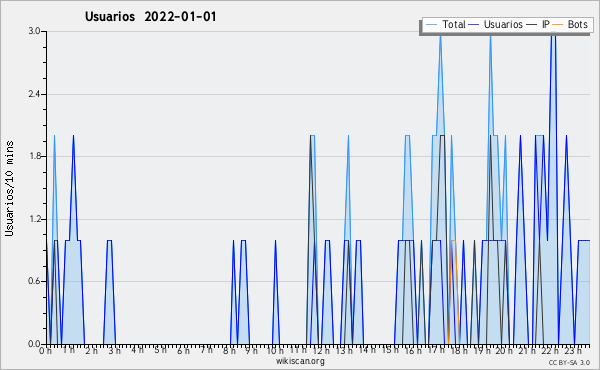The height and width of the screenshot is (370, 600).
Task: Click the 'Usuarios/10 mins' y-axis label
Action: [9, 189]
